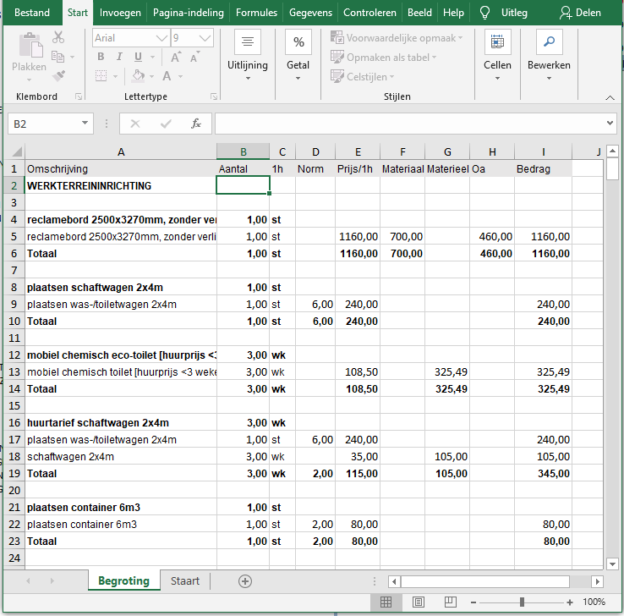Click the Plakken paste icon
624x616 pixels.
click(x=30, y=46)
